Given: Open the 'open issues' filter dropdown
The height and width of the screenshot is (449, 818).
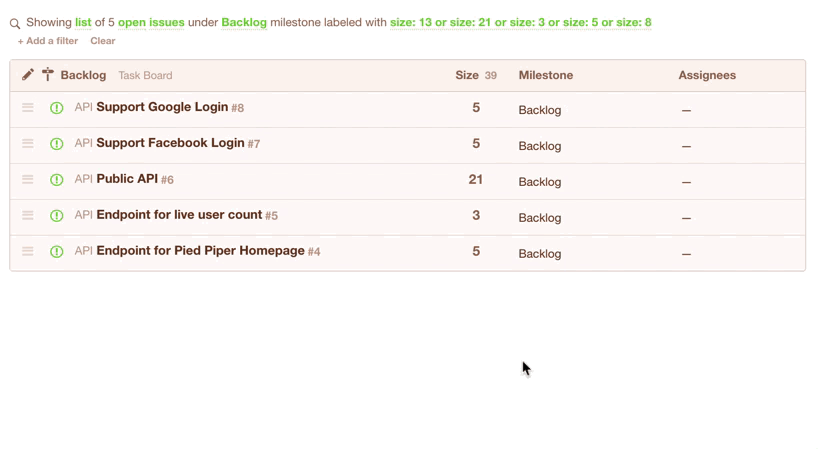Looking at the screenshot, I should pyautogui.click(x=151, y=22).
